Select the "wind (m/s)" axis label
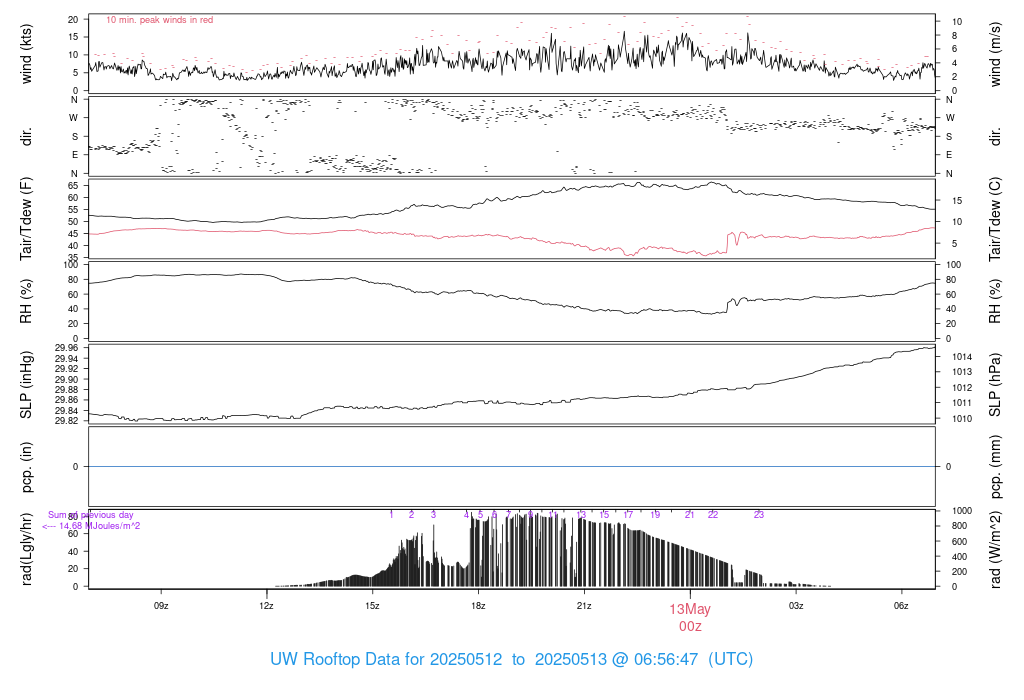This screenshot has height=700, width=1024. 995,54
